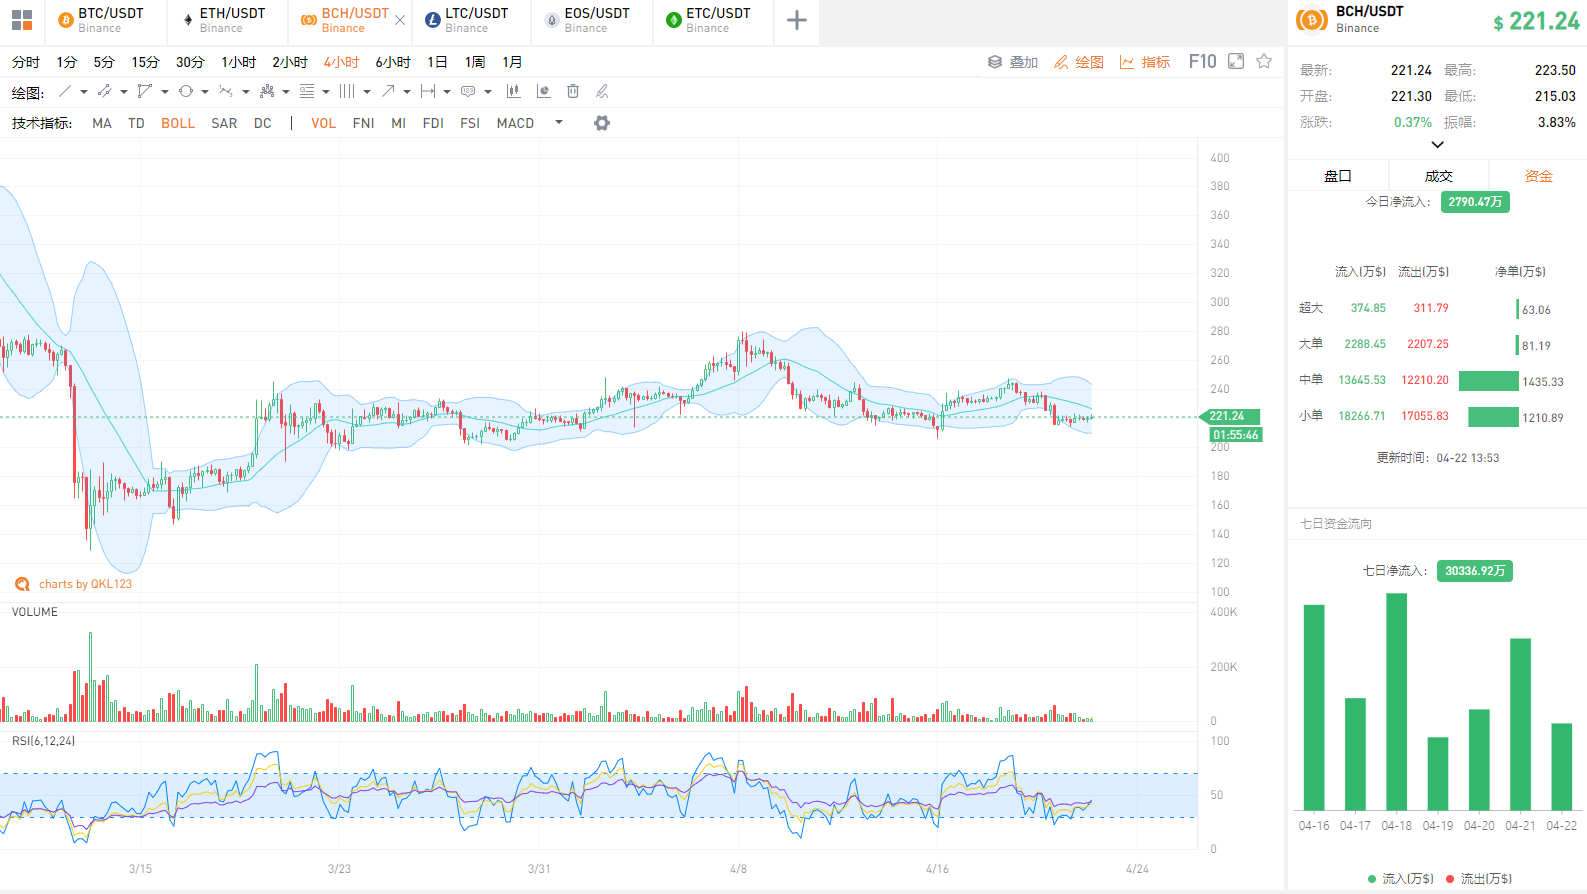Expand price details chevron below 涨跌

tap(1437, 145)
